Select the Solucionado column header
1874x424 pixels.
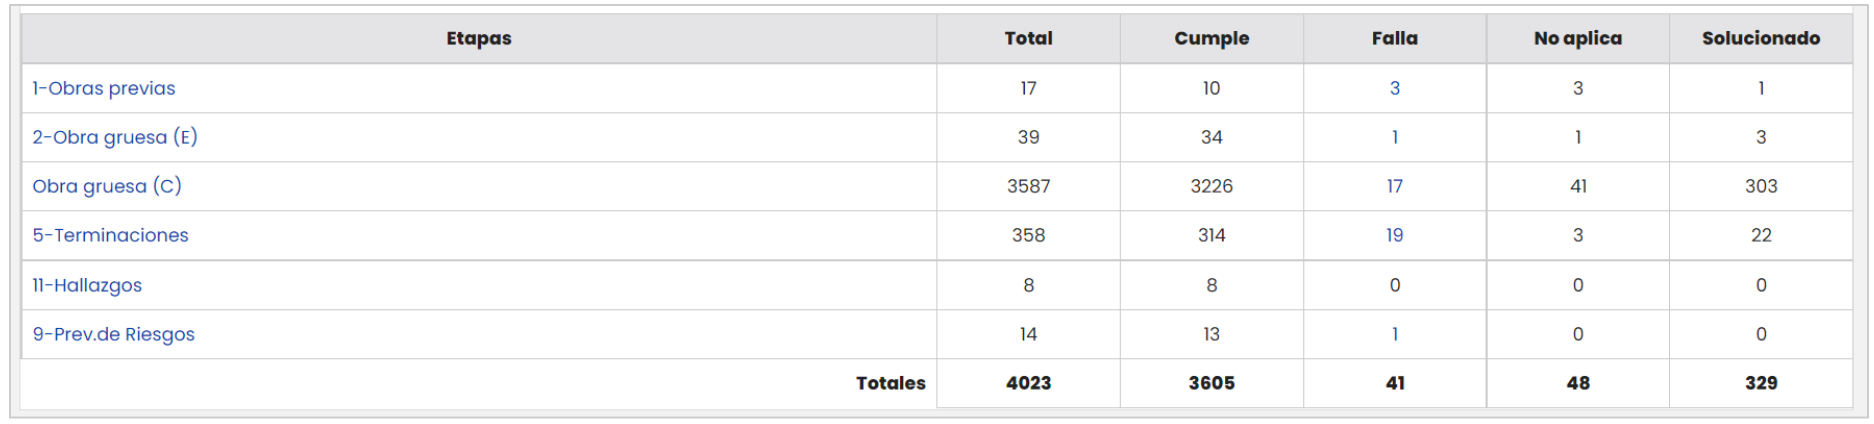(1760, 38)
